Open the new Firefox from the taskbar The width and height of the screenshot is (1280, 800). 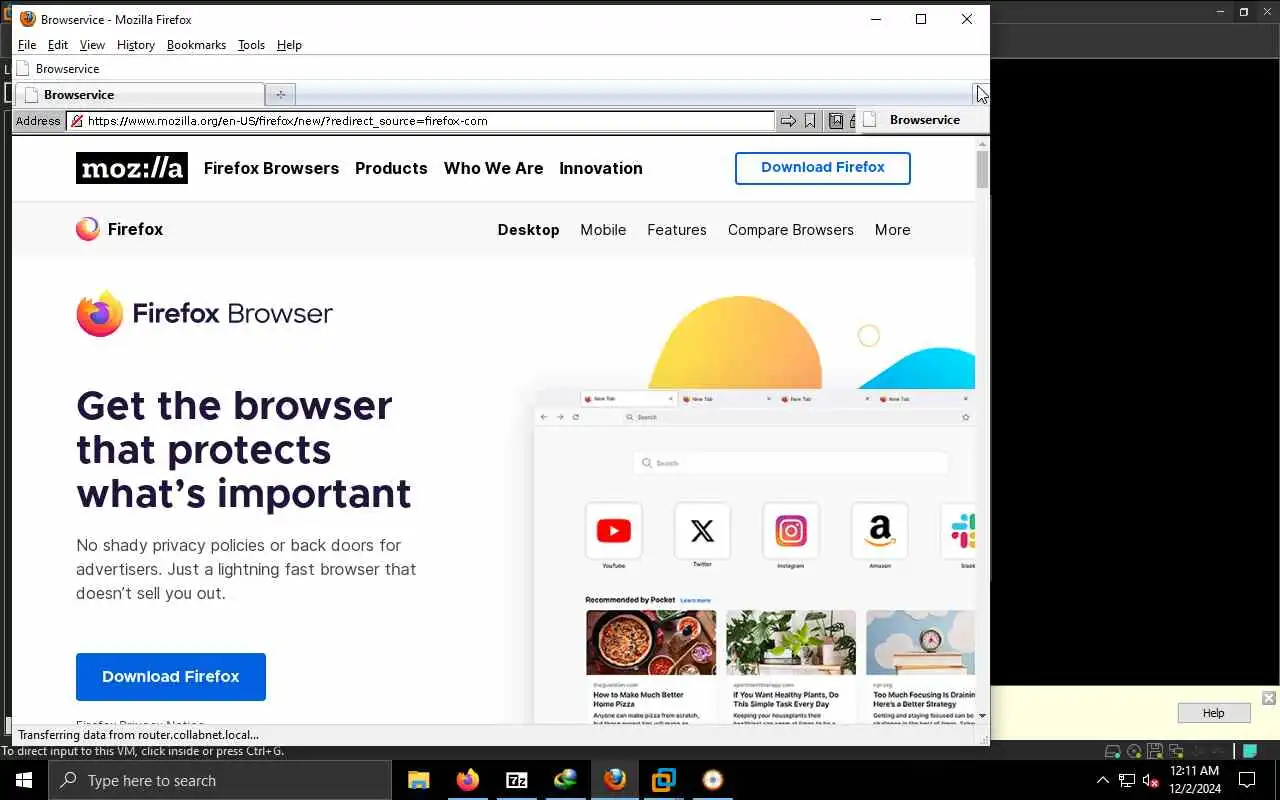click(x=467, y=780)
